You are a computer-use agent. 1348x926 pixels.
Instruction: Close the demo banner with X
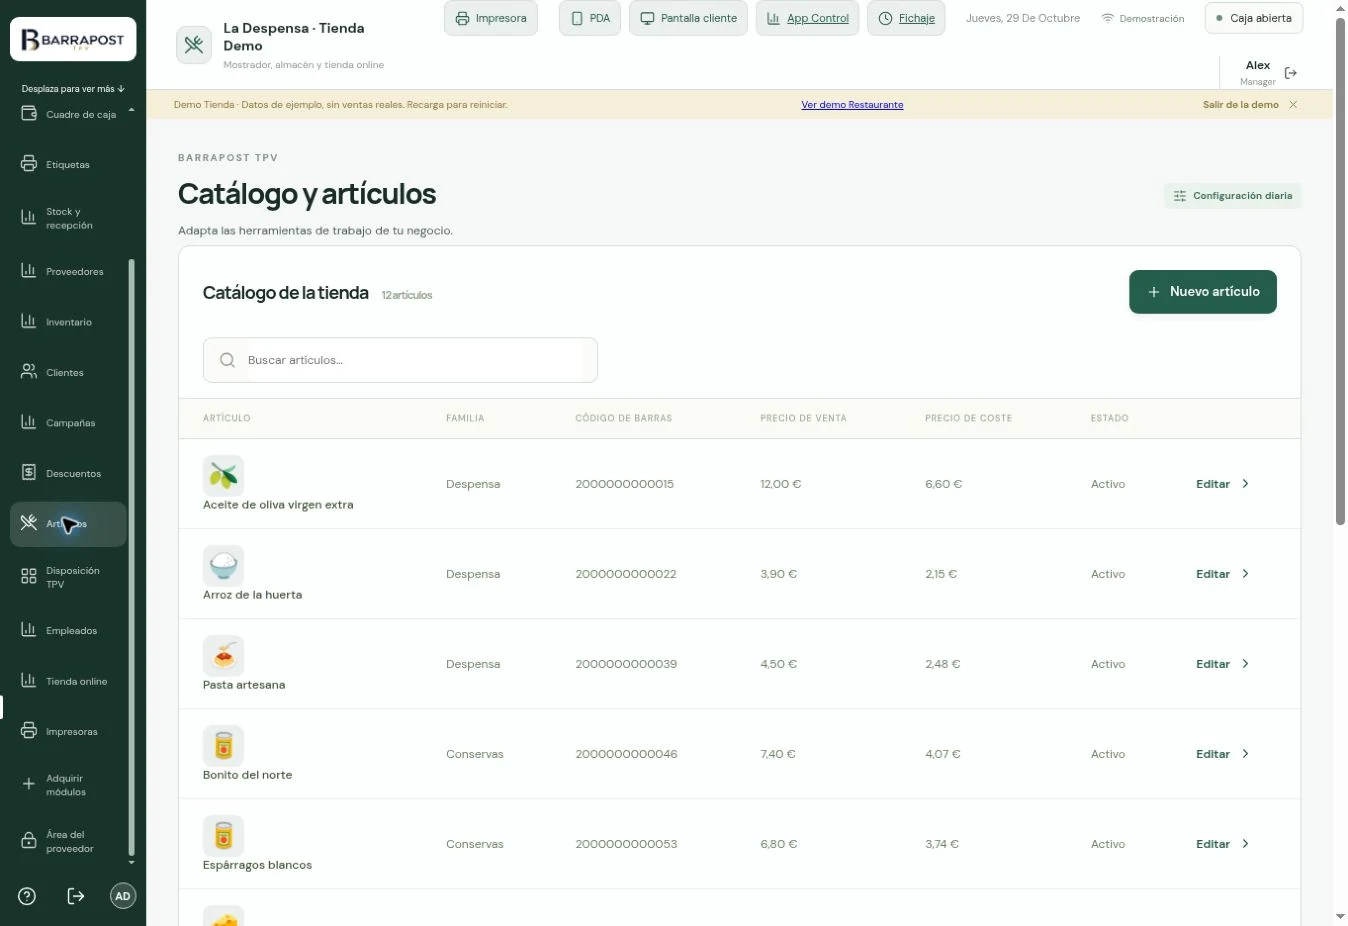[x=1293, y=105]
